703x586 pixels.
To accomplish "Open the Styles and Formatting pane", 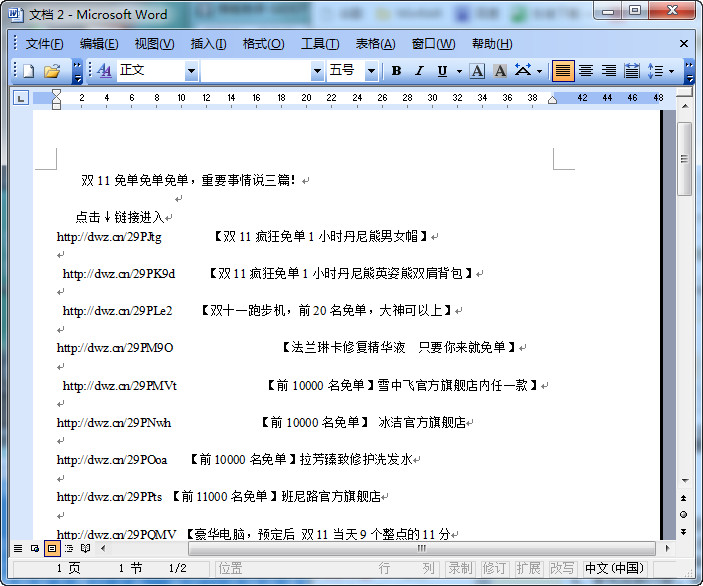I will tap(104, 71).
